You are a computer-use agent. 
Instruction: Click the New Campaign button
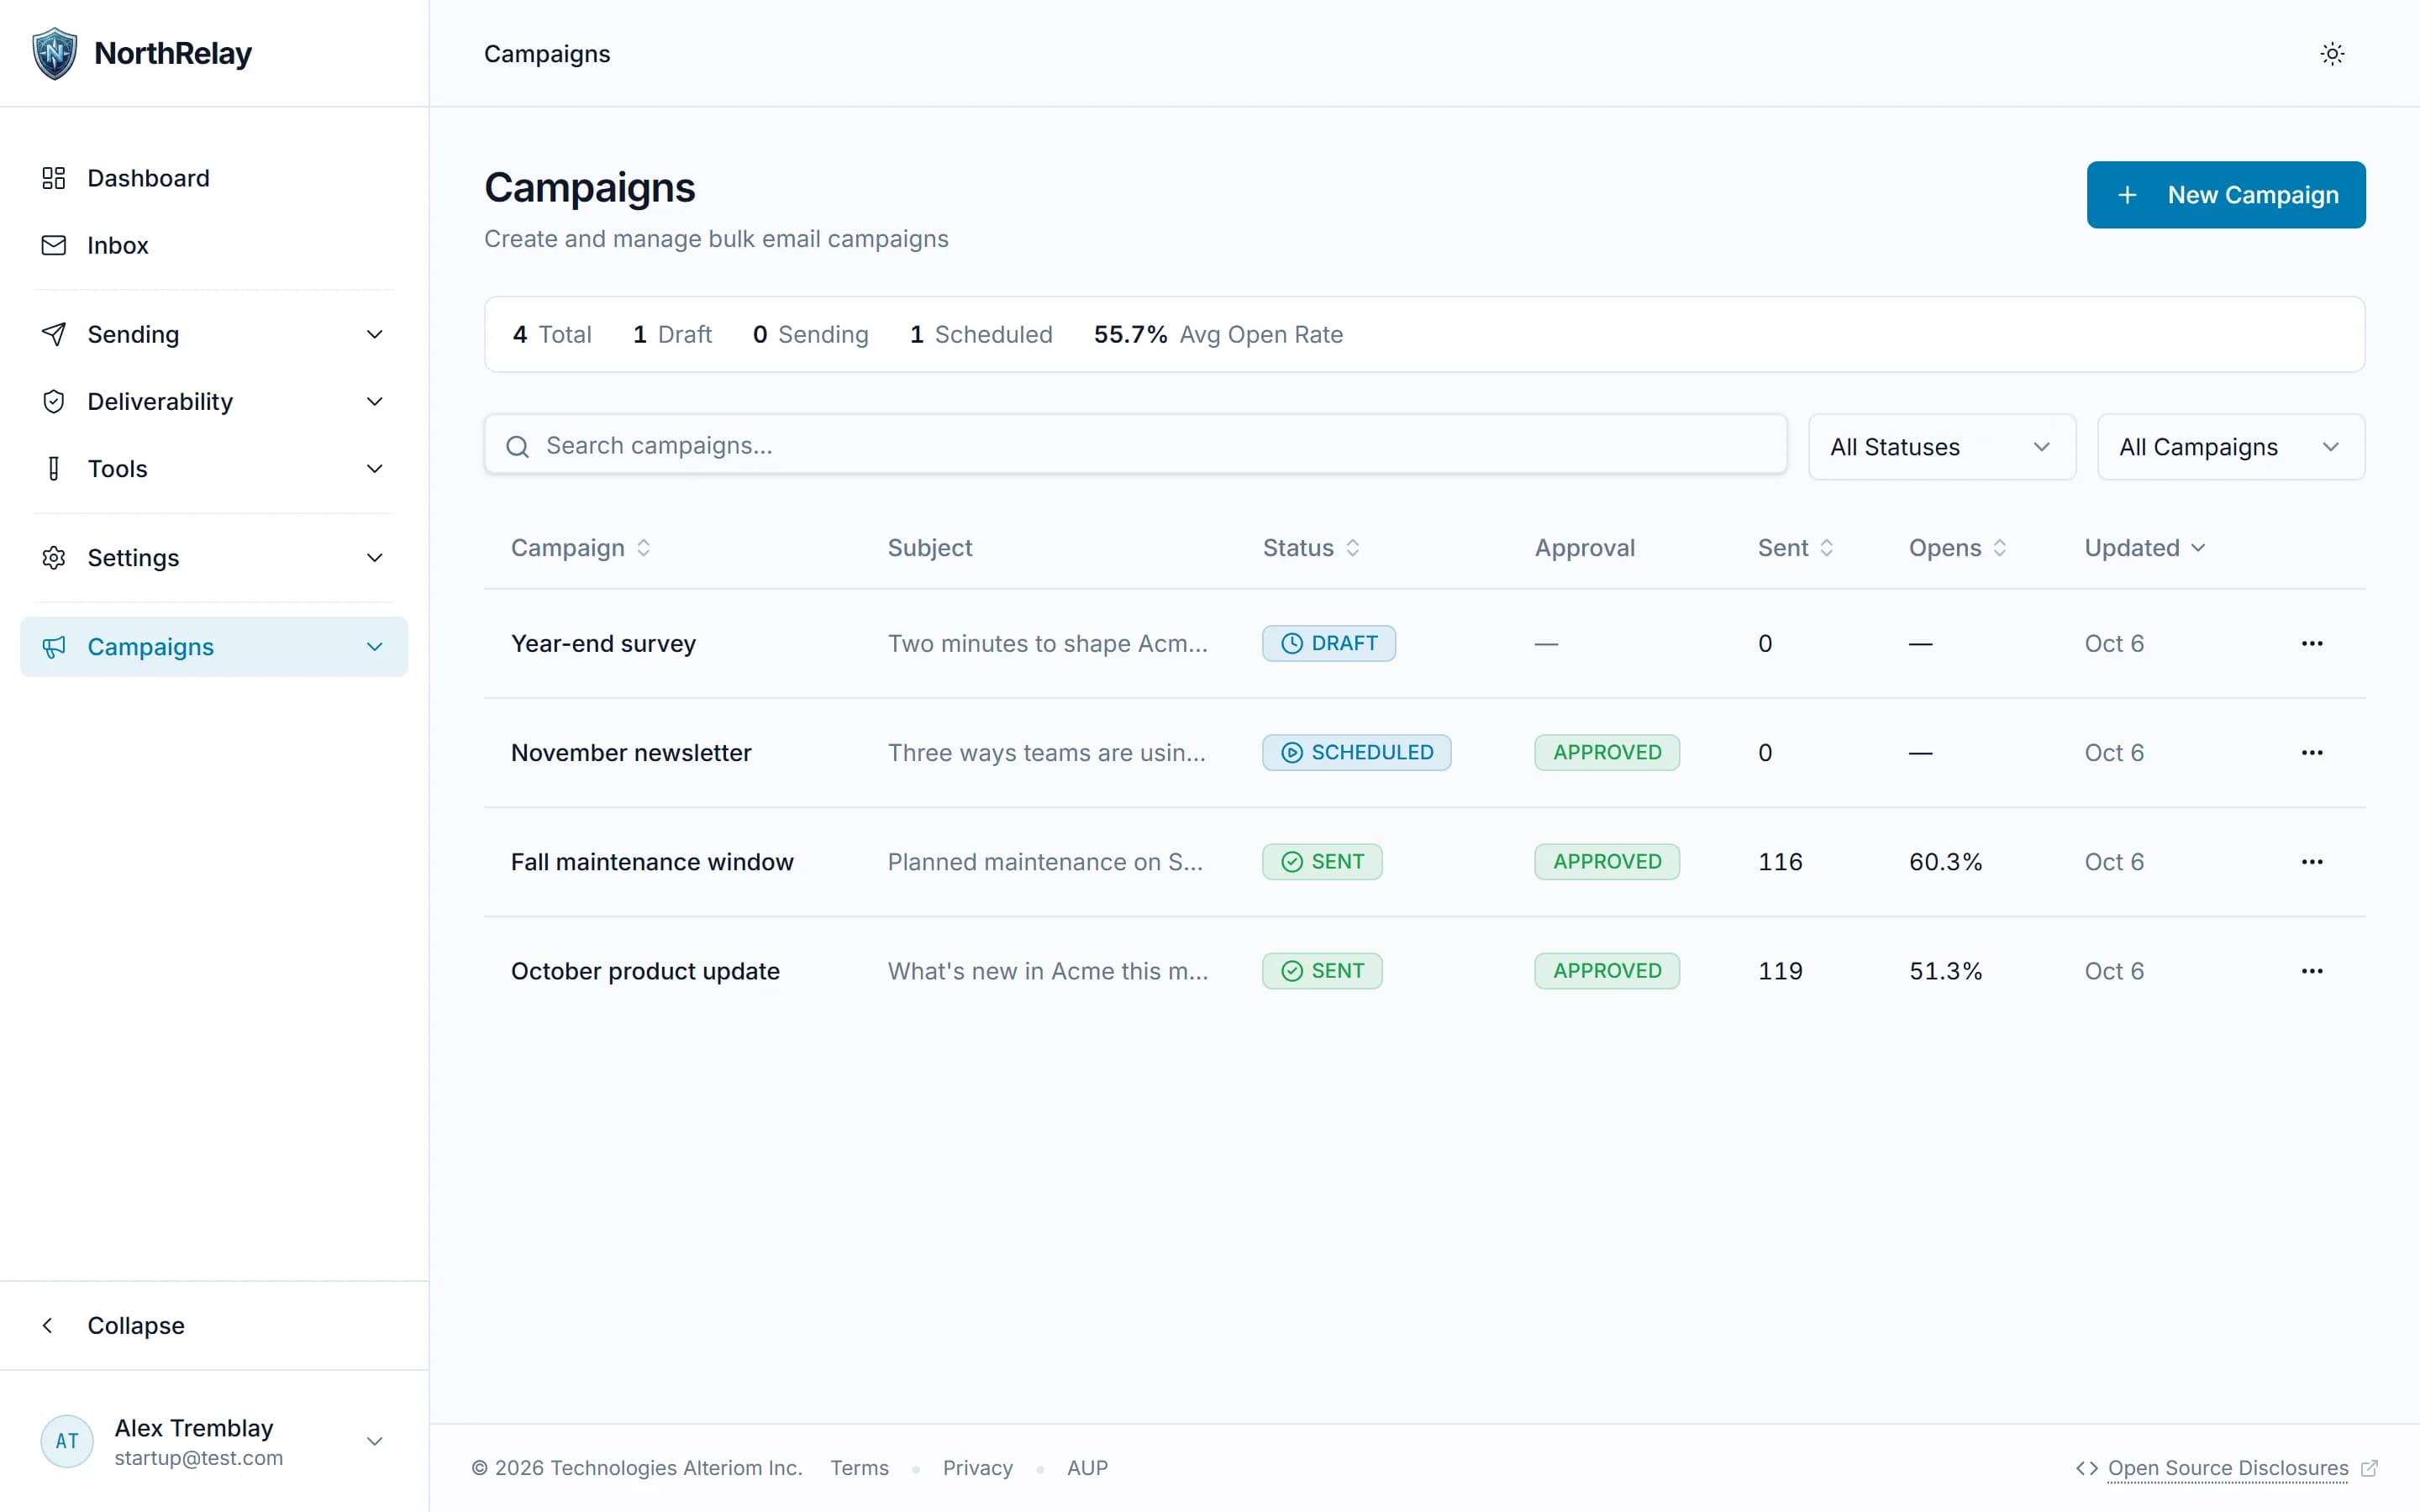point(2226,195)
